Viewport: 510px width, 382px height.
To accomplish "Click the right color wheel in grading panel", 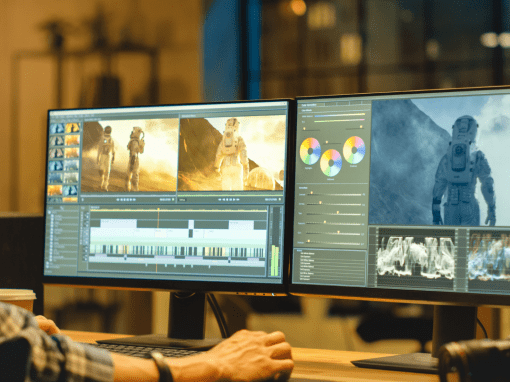I will (x=354, y=150).
